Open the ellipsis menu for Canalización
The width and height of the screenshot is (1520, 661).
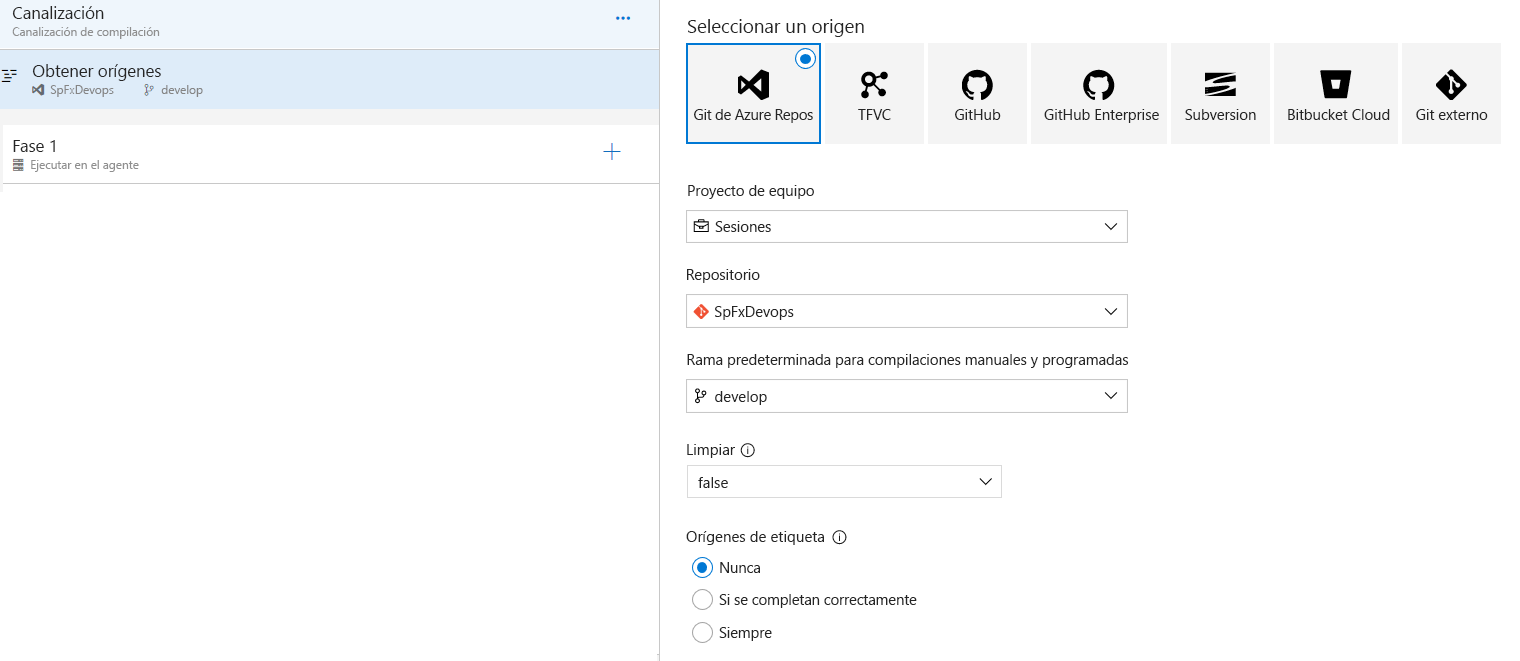coord(623,17)
